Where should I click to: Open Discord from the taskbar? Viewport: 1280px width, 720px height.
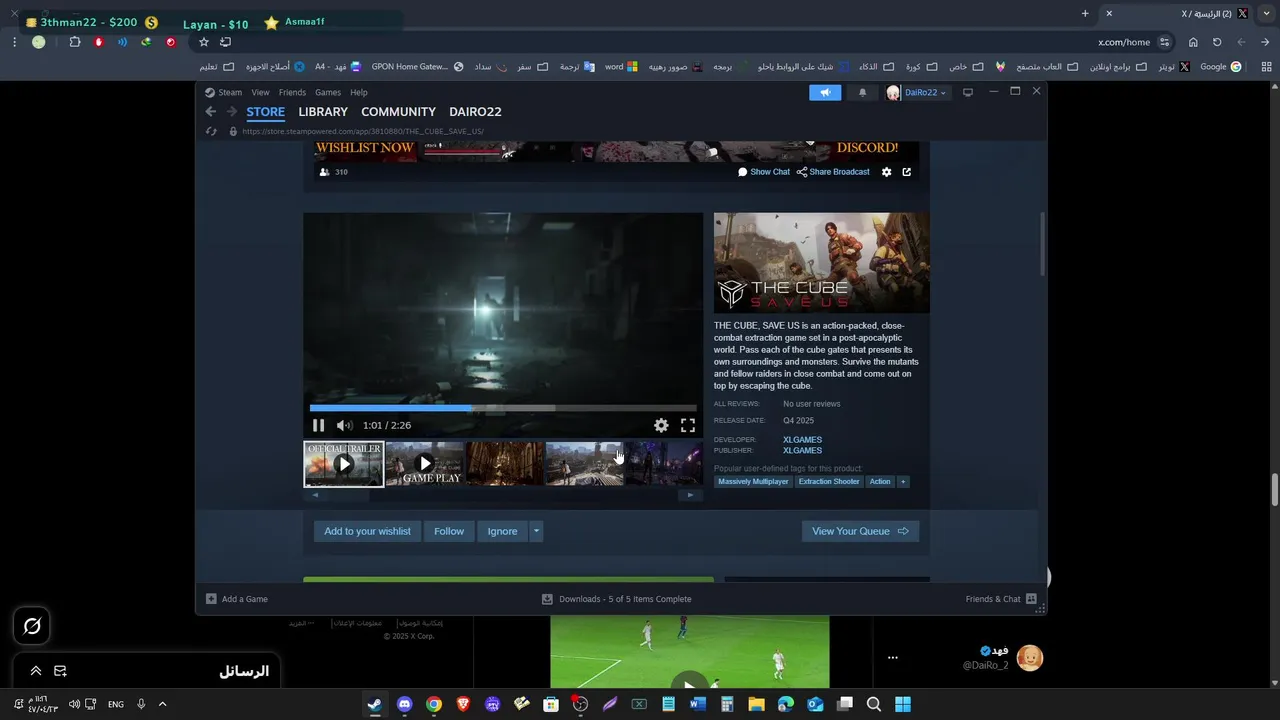click(x=404, y=704)
